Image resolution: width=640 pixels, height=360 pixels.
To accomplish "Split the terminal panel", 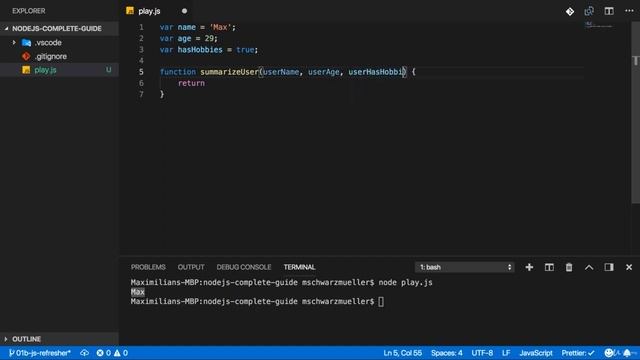I will [x=549, y=267].
